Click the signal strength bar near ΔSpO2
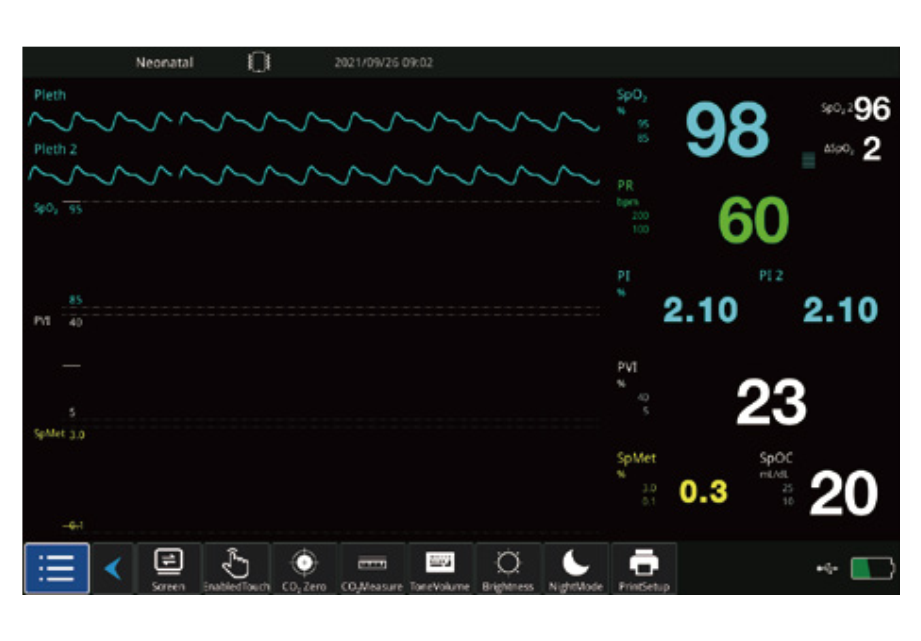 point(808,160)
